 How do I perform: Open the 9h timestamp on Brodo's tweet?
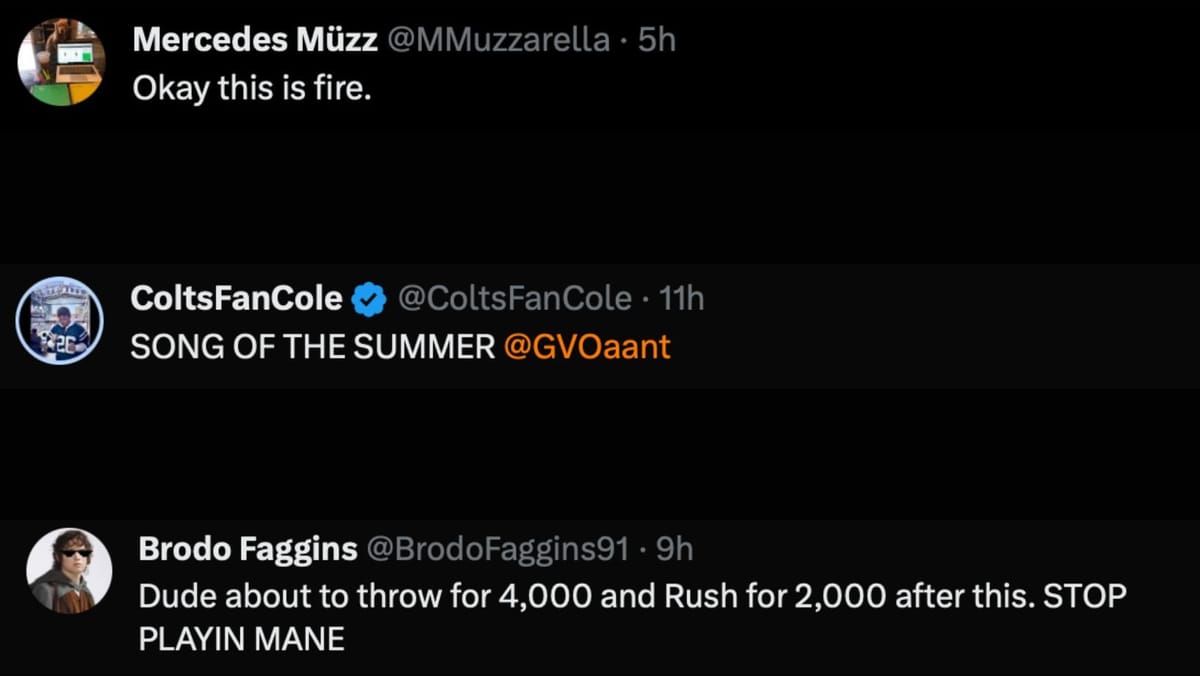(675, 548)
